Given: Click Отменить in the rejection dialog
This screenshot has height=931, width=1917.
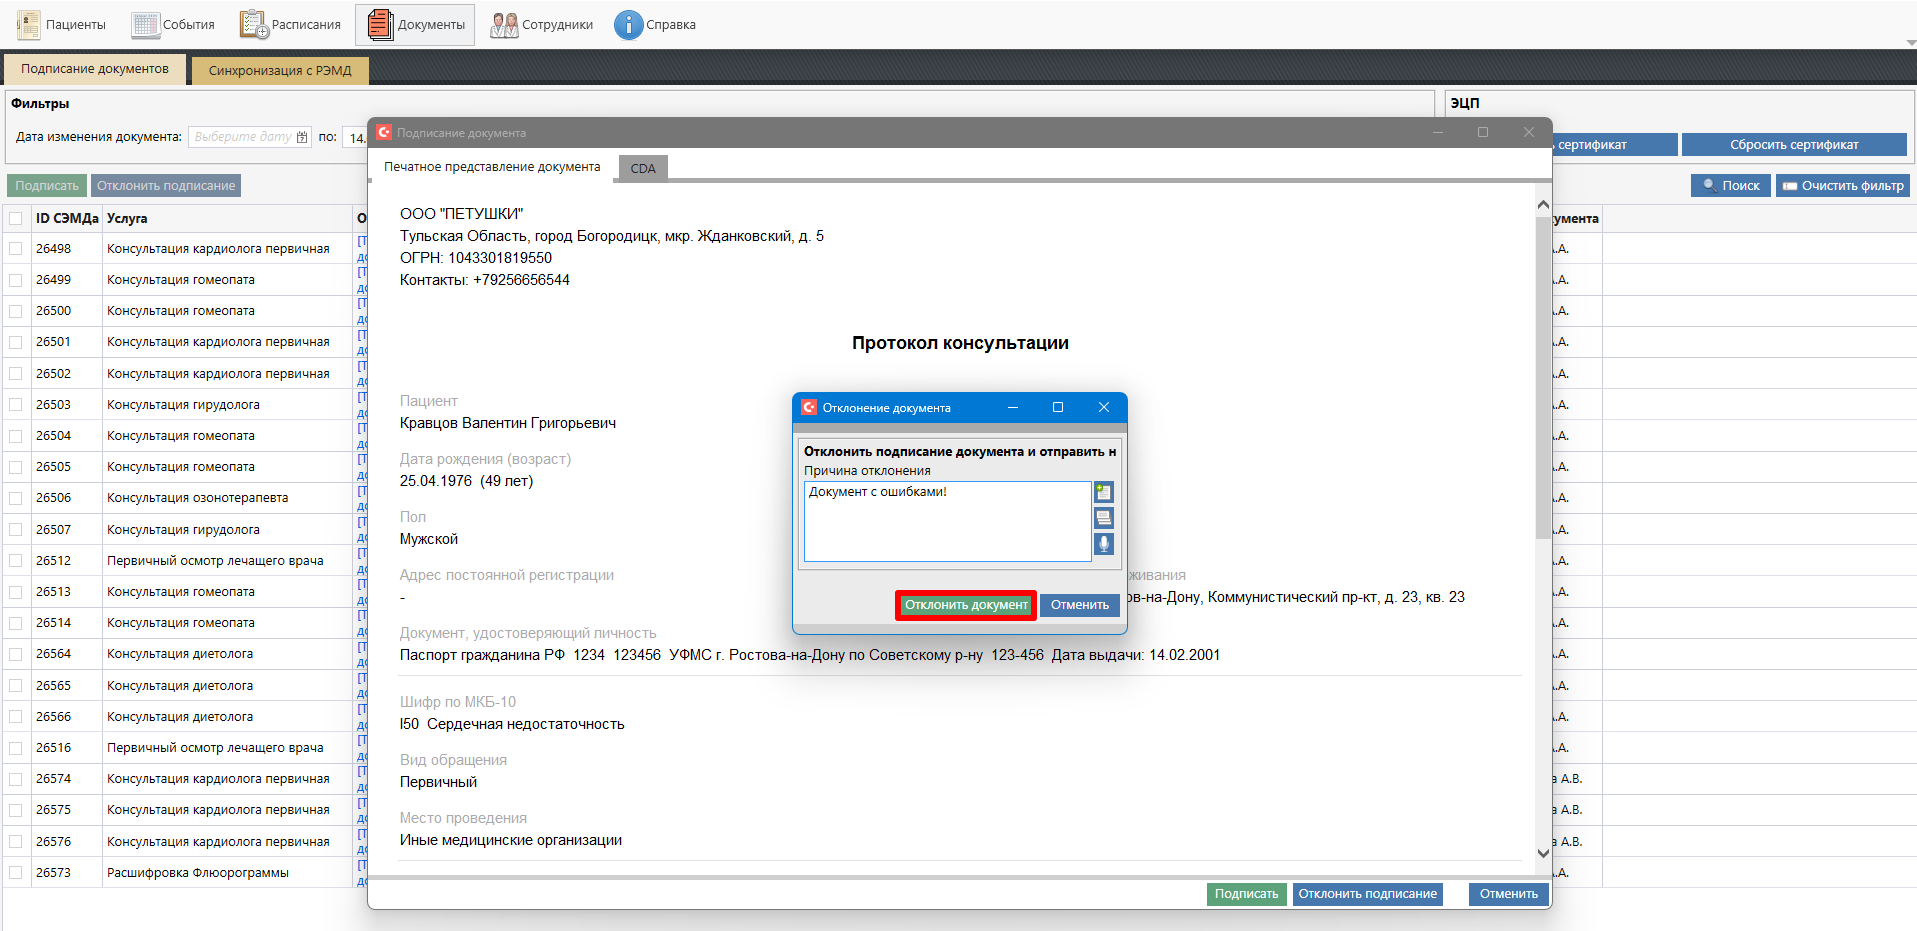Looking at the screenshot, I should (x=1079, y=605).
